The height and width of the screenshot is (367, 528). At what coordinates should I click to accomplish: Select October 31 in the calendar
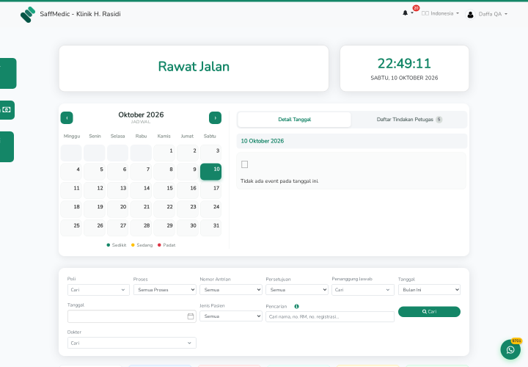pyautogui.click(x=211, y=228)
